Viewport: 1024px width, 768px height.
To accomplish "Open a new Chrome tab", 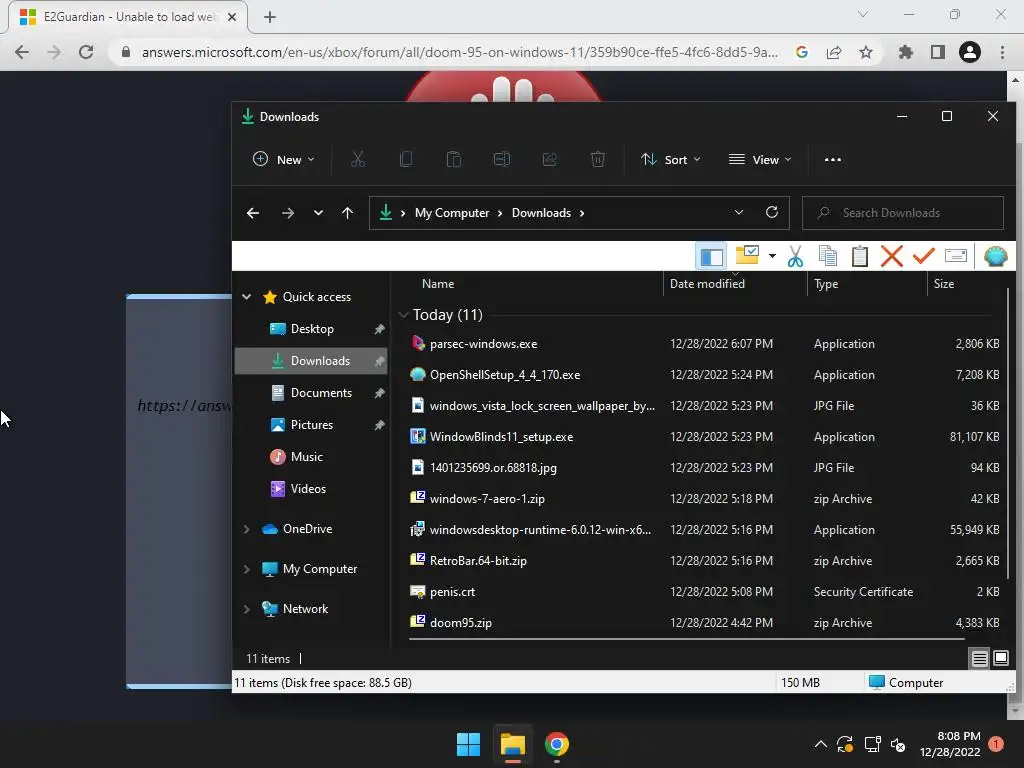I will pos(270,18).
